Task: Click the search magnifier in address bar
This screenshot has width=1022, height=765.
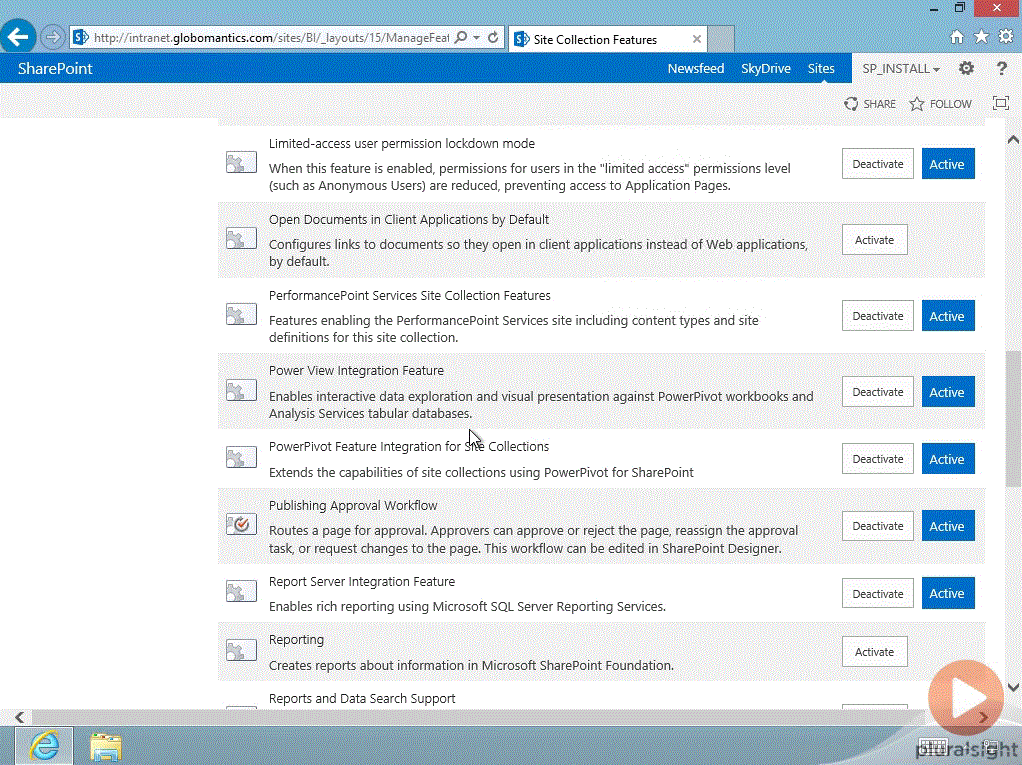Action: pos(461,38)
